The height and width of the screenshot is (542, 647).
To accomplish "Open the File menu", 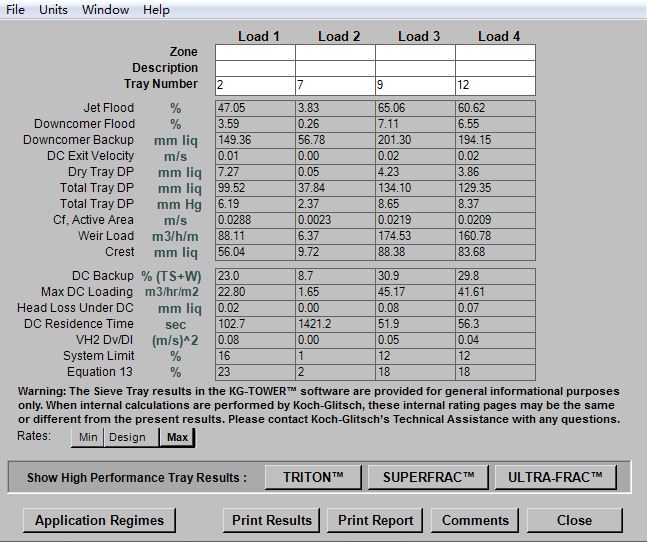I will tap(15, 9).
